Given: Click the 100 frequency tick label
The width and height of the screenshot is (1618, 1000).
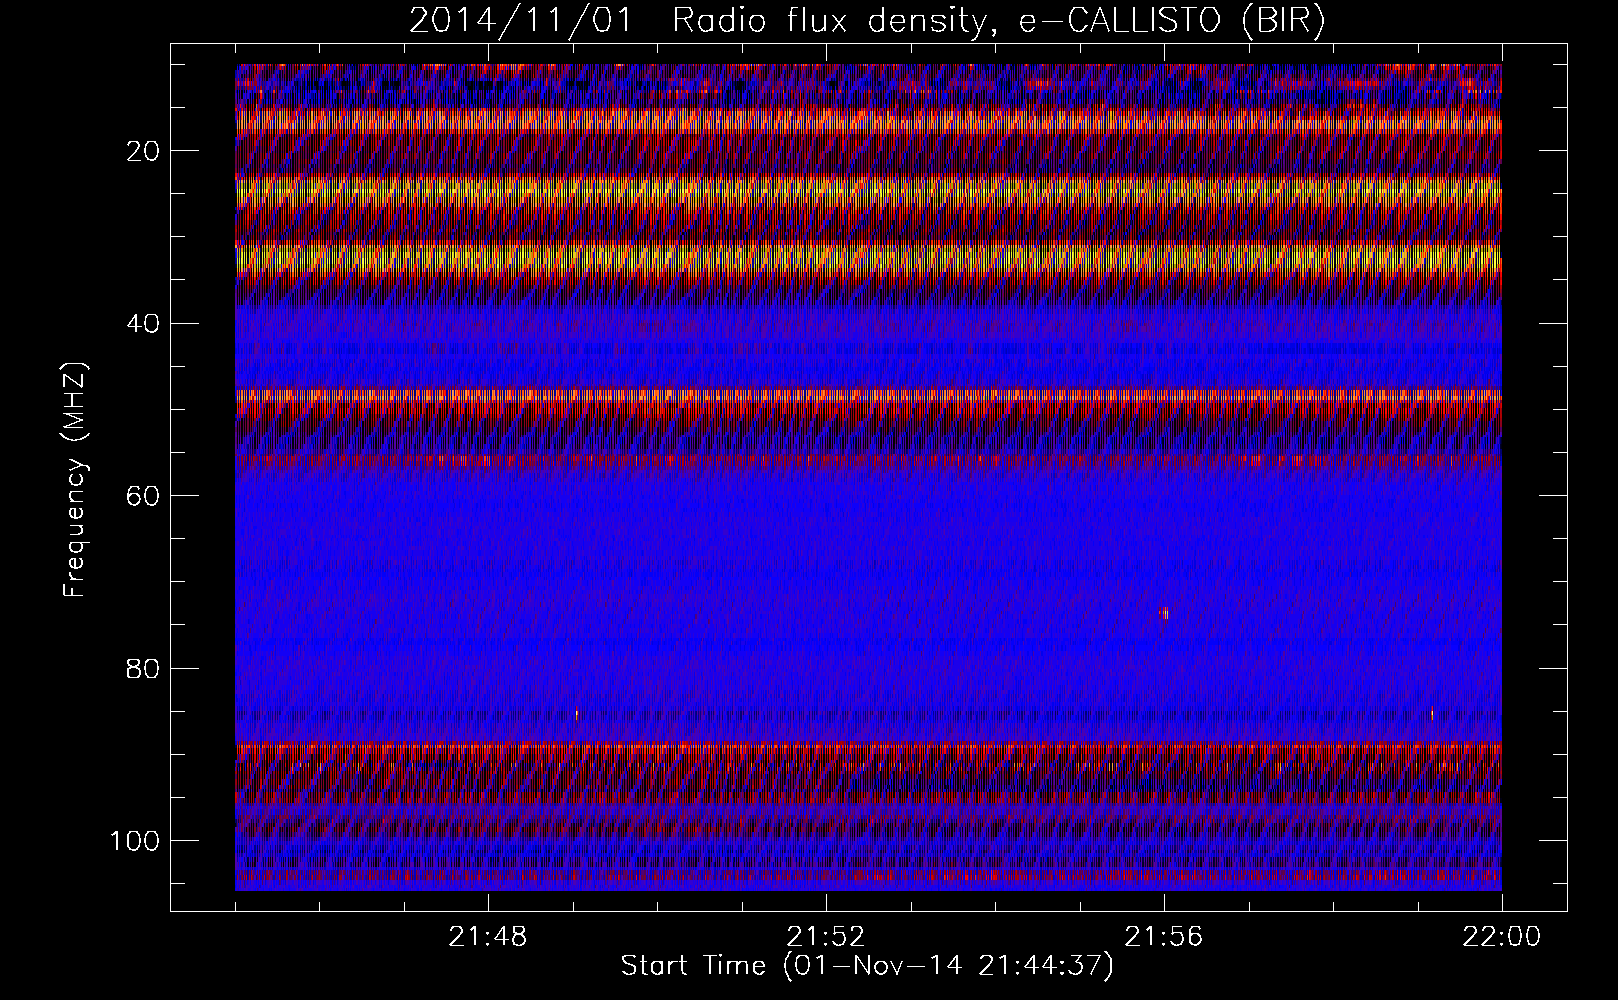Looking at the screenshot, I should [x=135, y=840].
